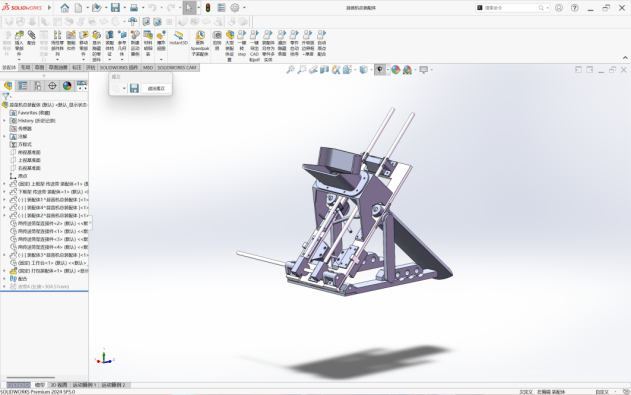631x395 pixels.
Task: Expand the History tree node
Action: click(x=4, y=121)
